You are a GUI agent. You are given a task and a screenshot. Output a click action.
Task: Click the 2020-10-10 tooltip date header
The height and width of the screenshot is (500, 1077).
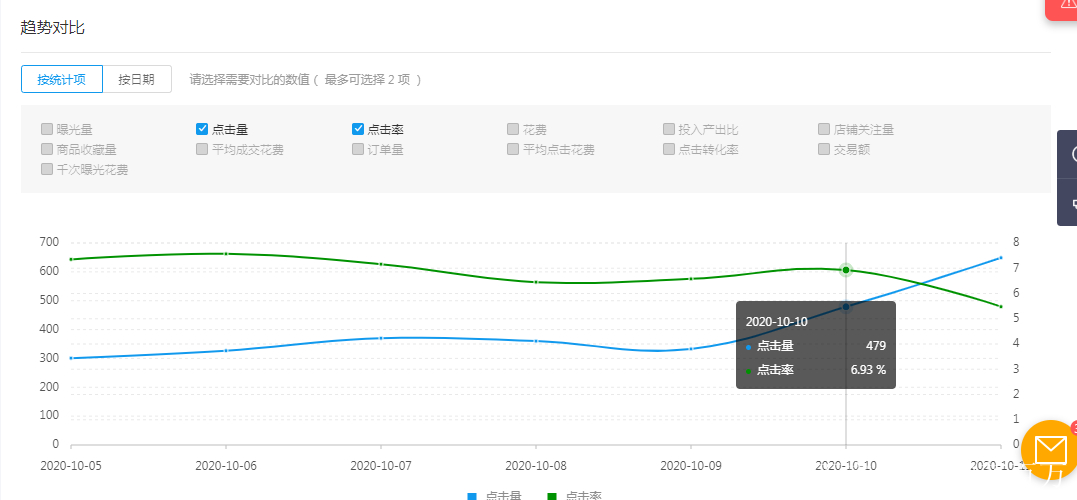tap(776, 321)
